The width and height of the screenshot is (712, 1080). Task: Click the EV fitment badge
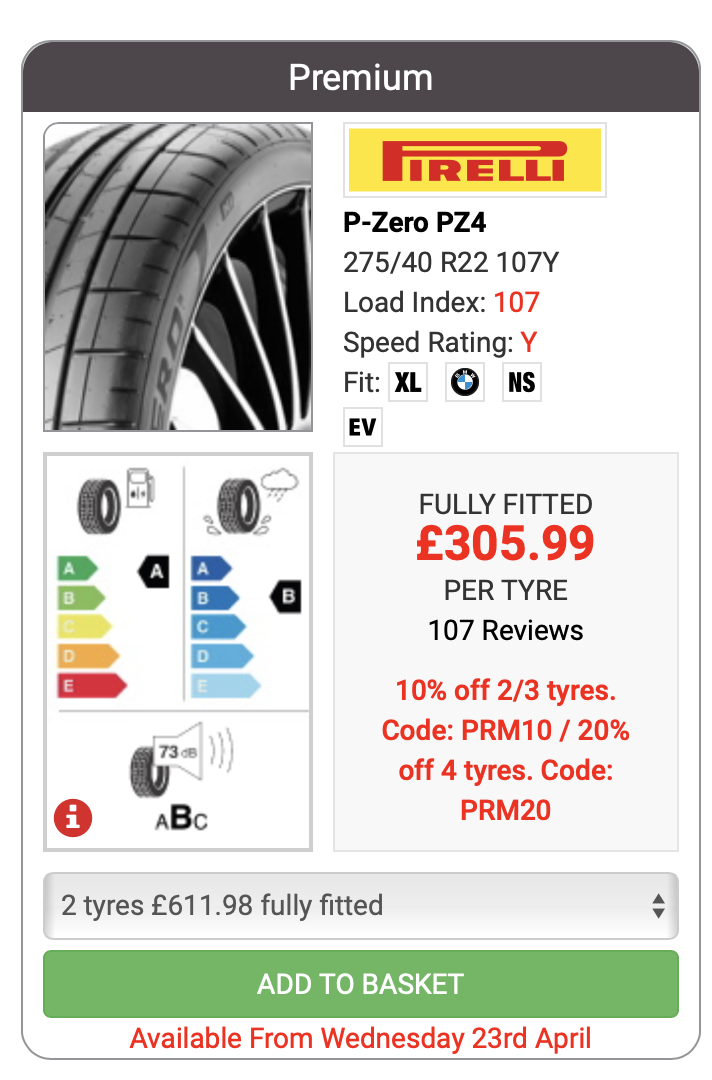point(362,428)
